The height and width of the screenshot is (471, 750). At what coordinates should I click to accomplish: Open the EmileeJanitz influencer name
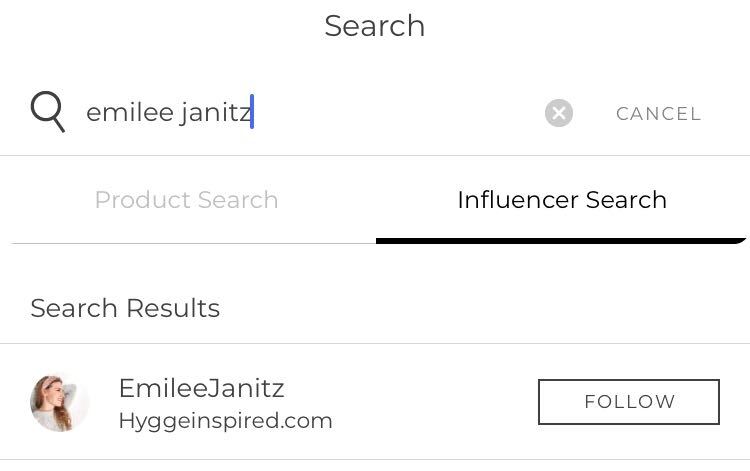coord(201,388)
